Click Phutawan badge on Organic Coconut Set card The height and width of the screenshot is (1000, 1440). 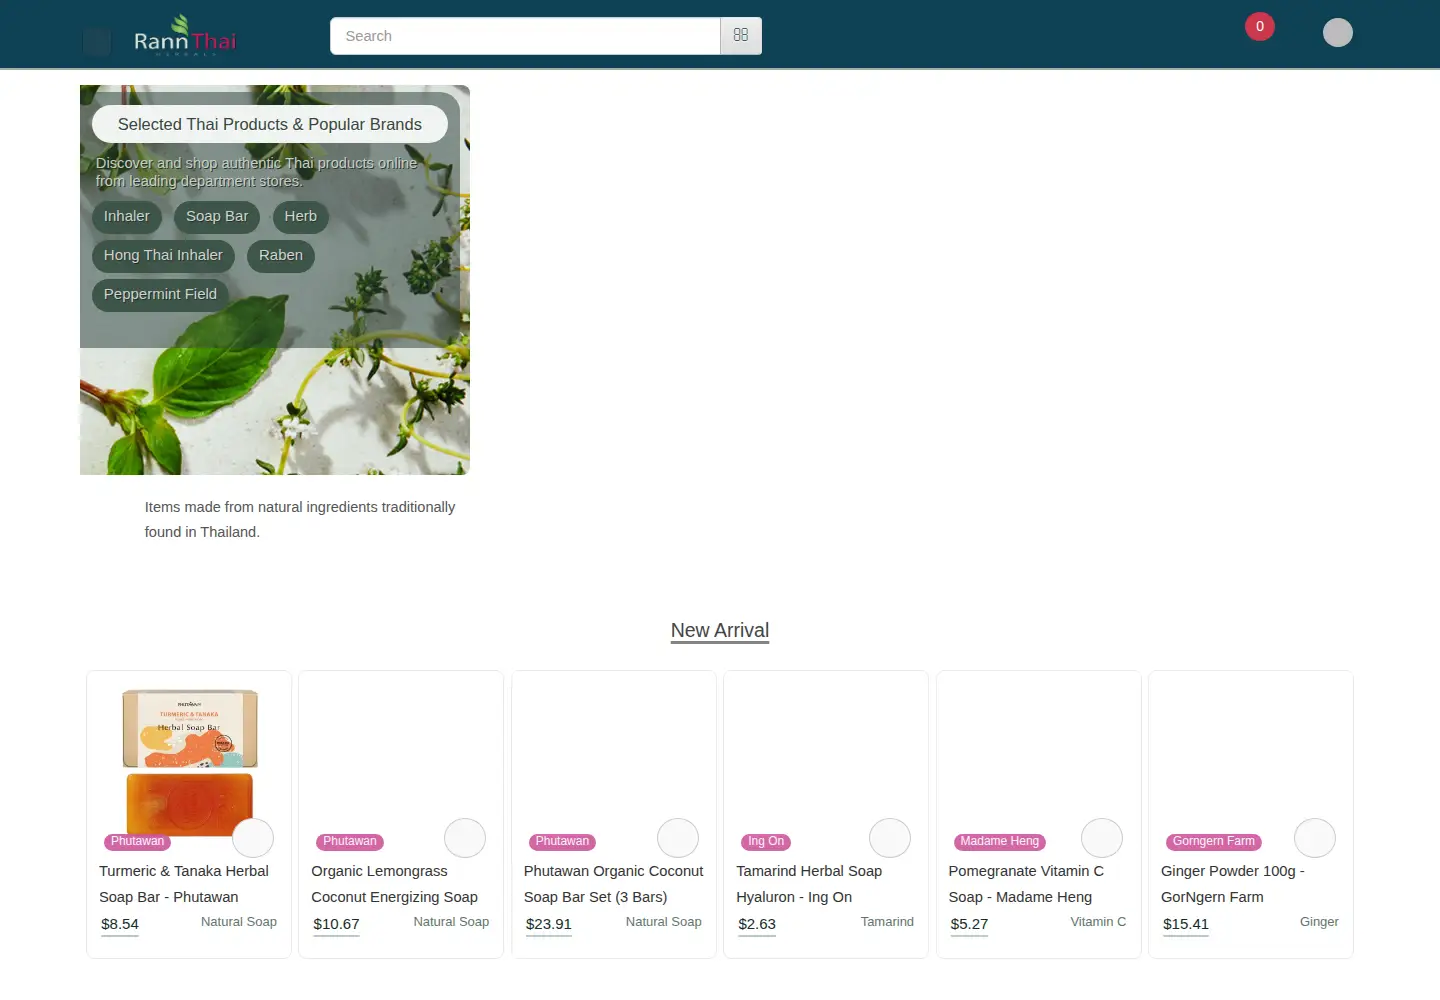562,842
